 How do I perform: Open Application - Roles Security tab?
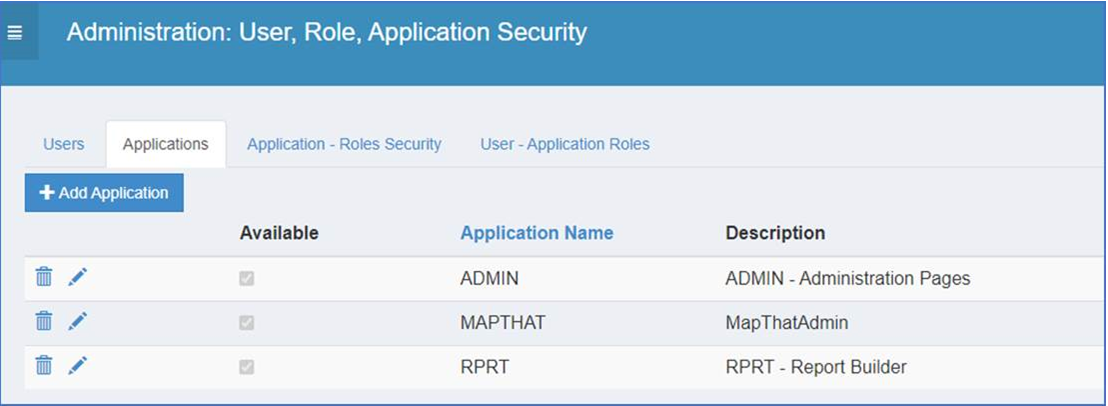[344, 144]
